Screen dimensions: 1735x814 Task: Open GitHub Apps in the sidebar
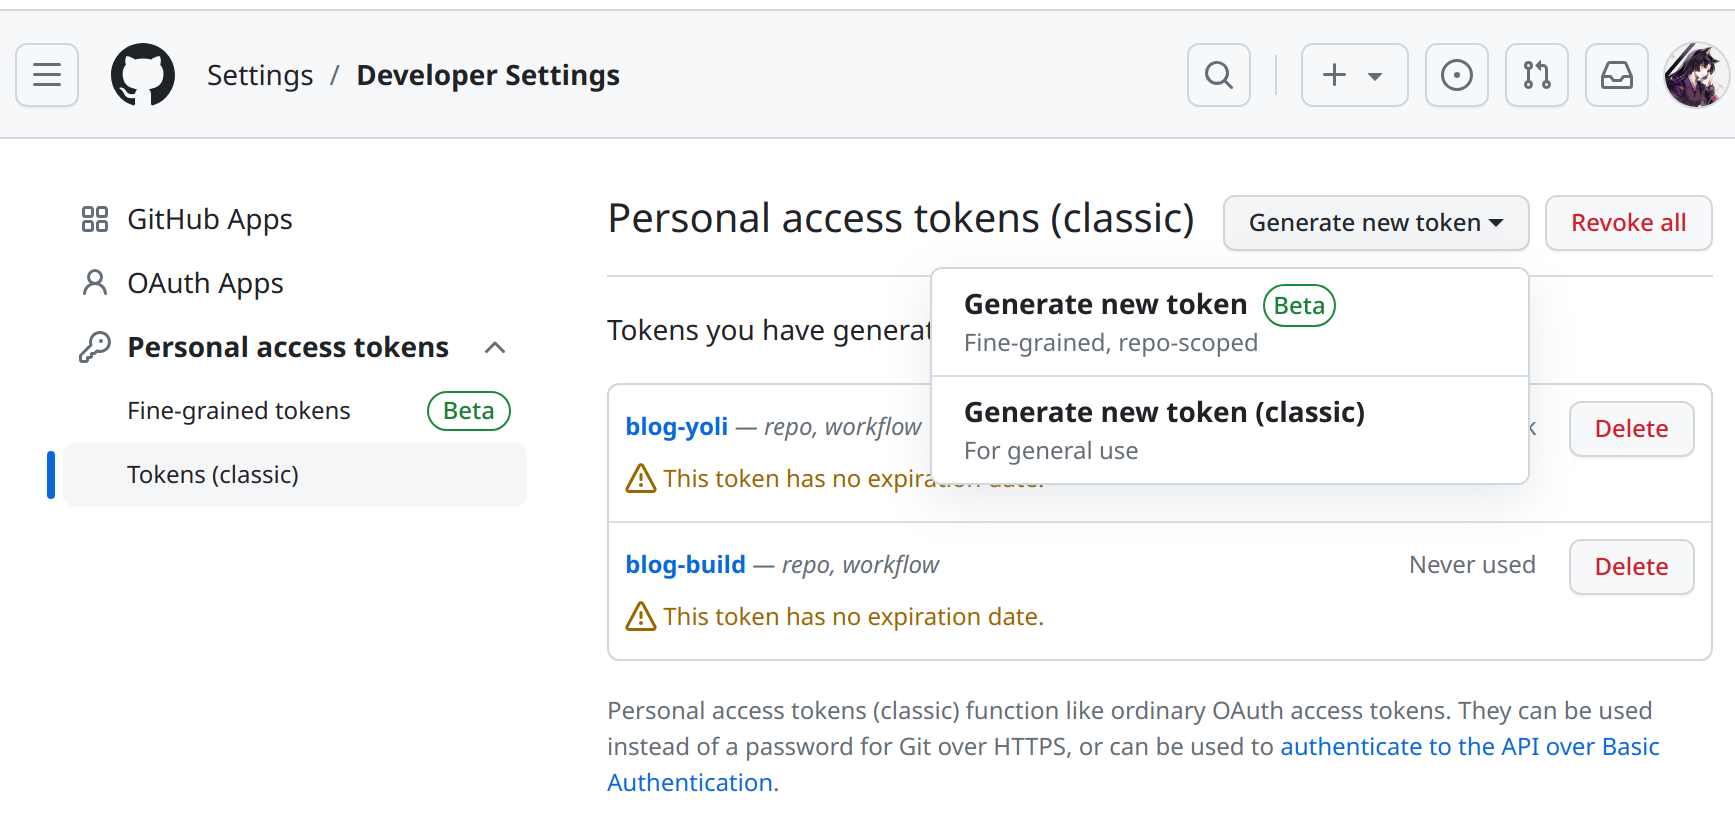click(209, 219)
